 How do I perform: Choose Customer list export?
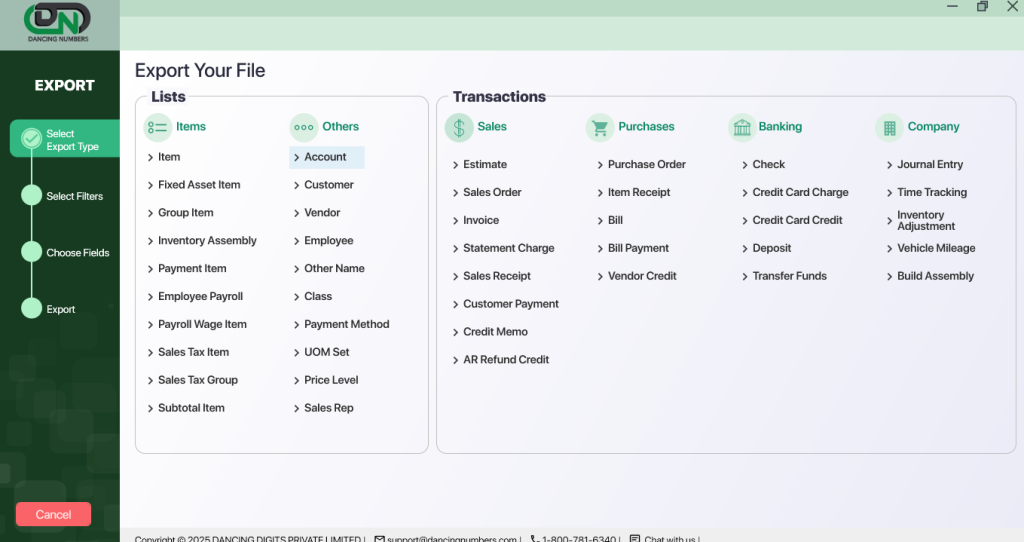(x=328, y=185)
